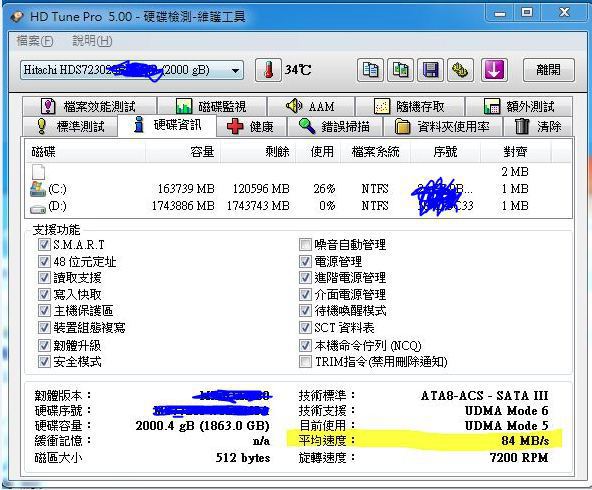Switch to AAM tab
Image resolution: width=592 pixels, height=490 pixels.
click(311, 106)
